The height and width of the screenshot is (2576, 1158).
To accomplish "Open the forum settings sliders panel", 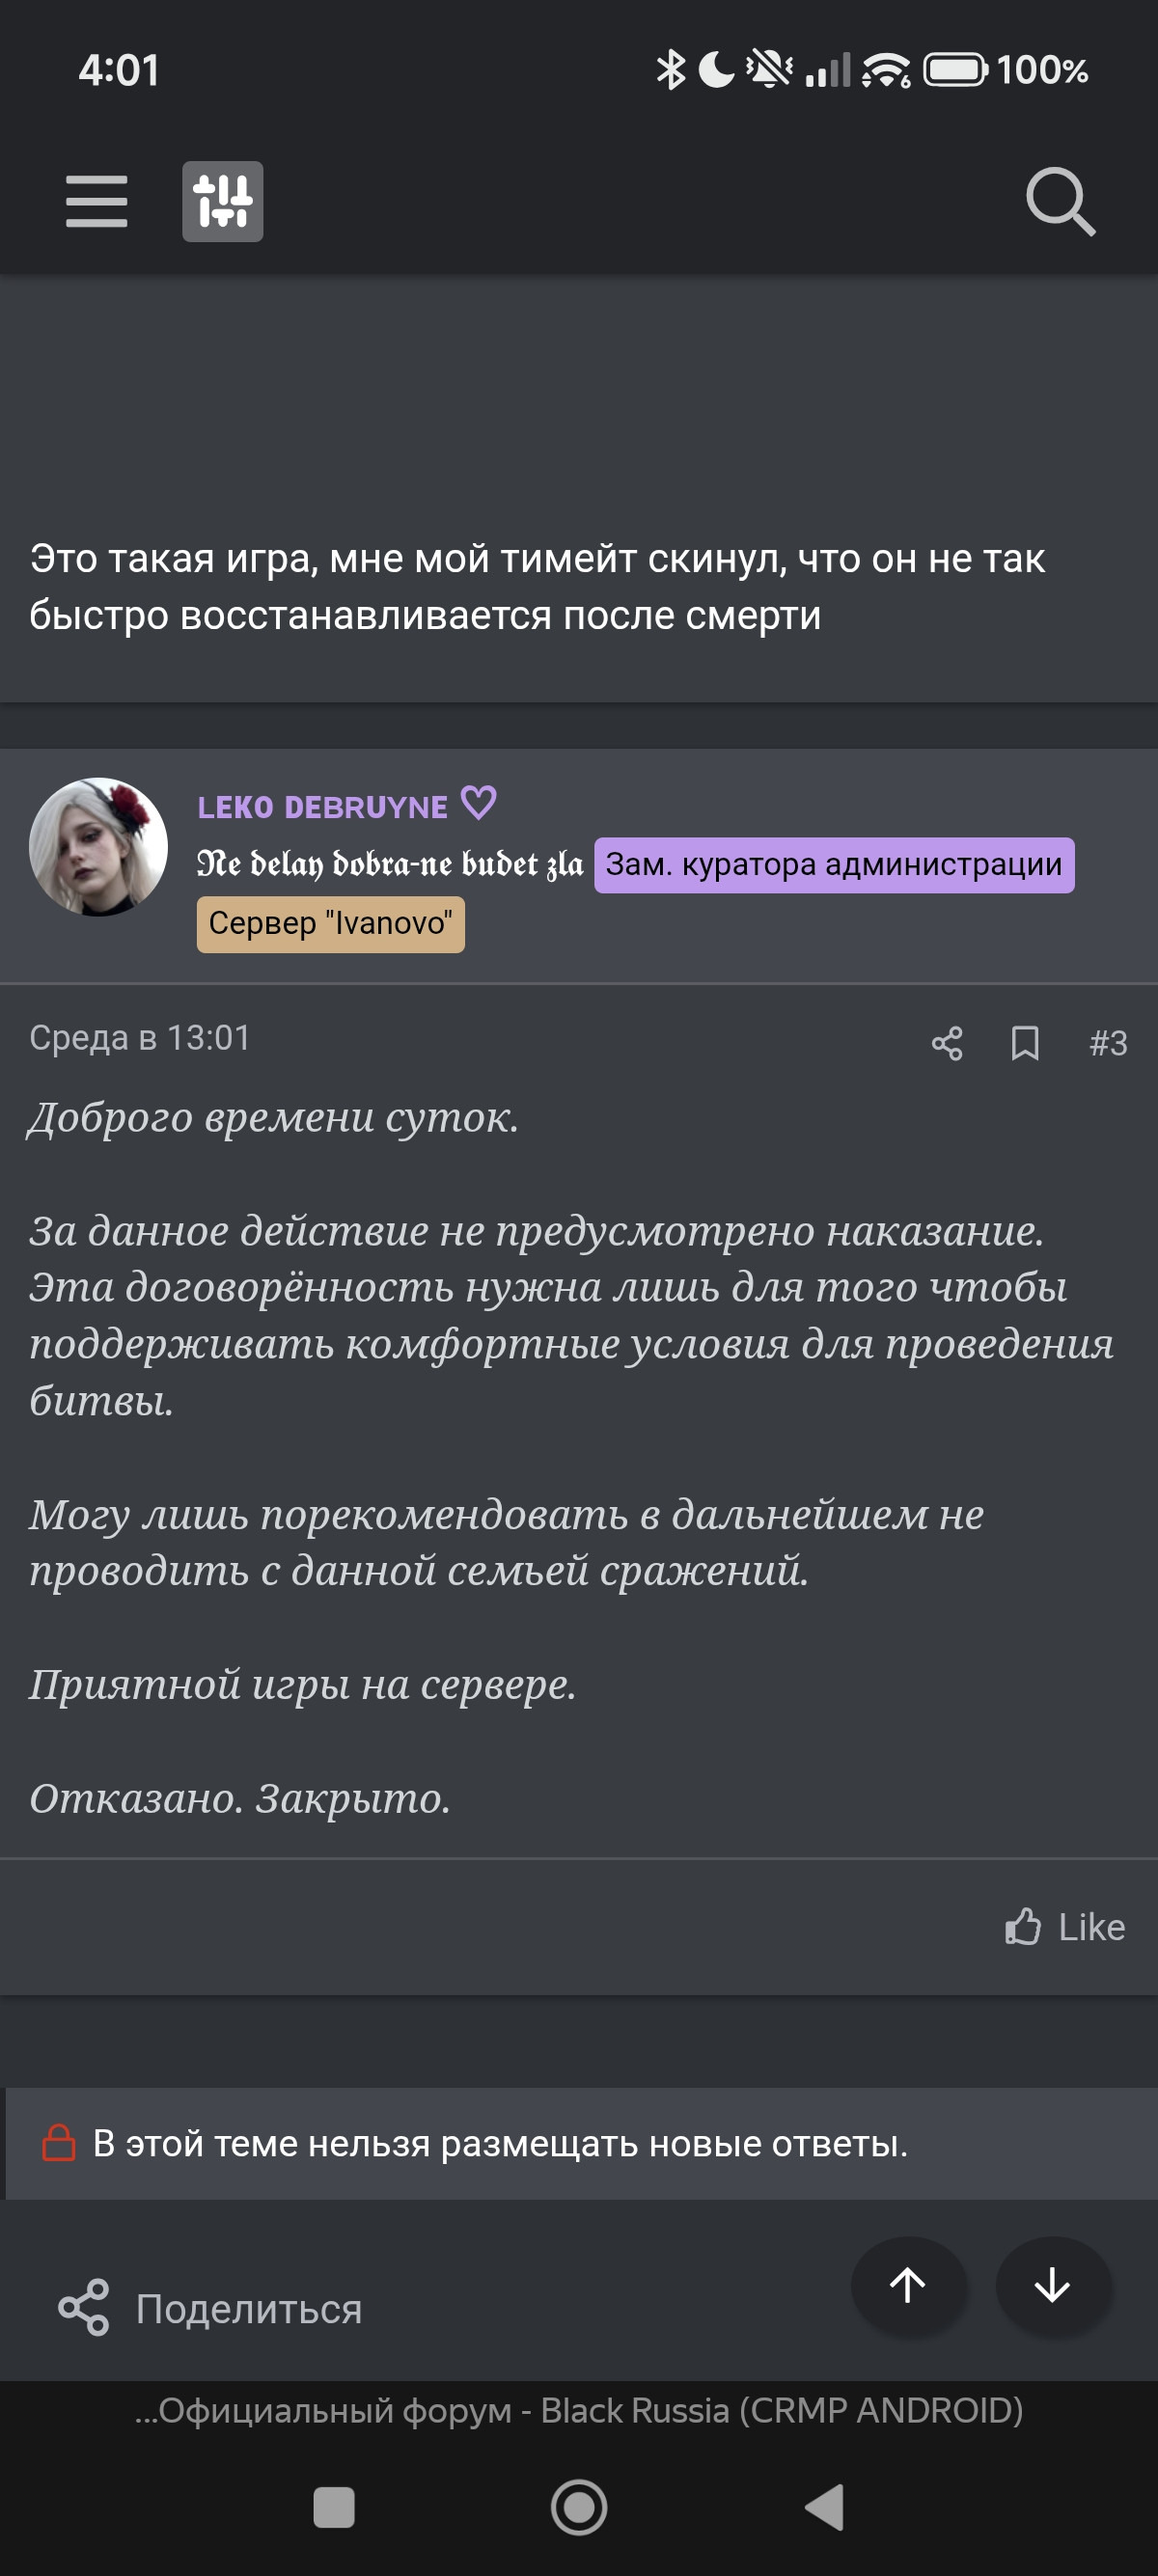I will 222,201.
